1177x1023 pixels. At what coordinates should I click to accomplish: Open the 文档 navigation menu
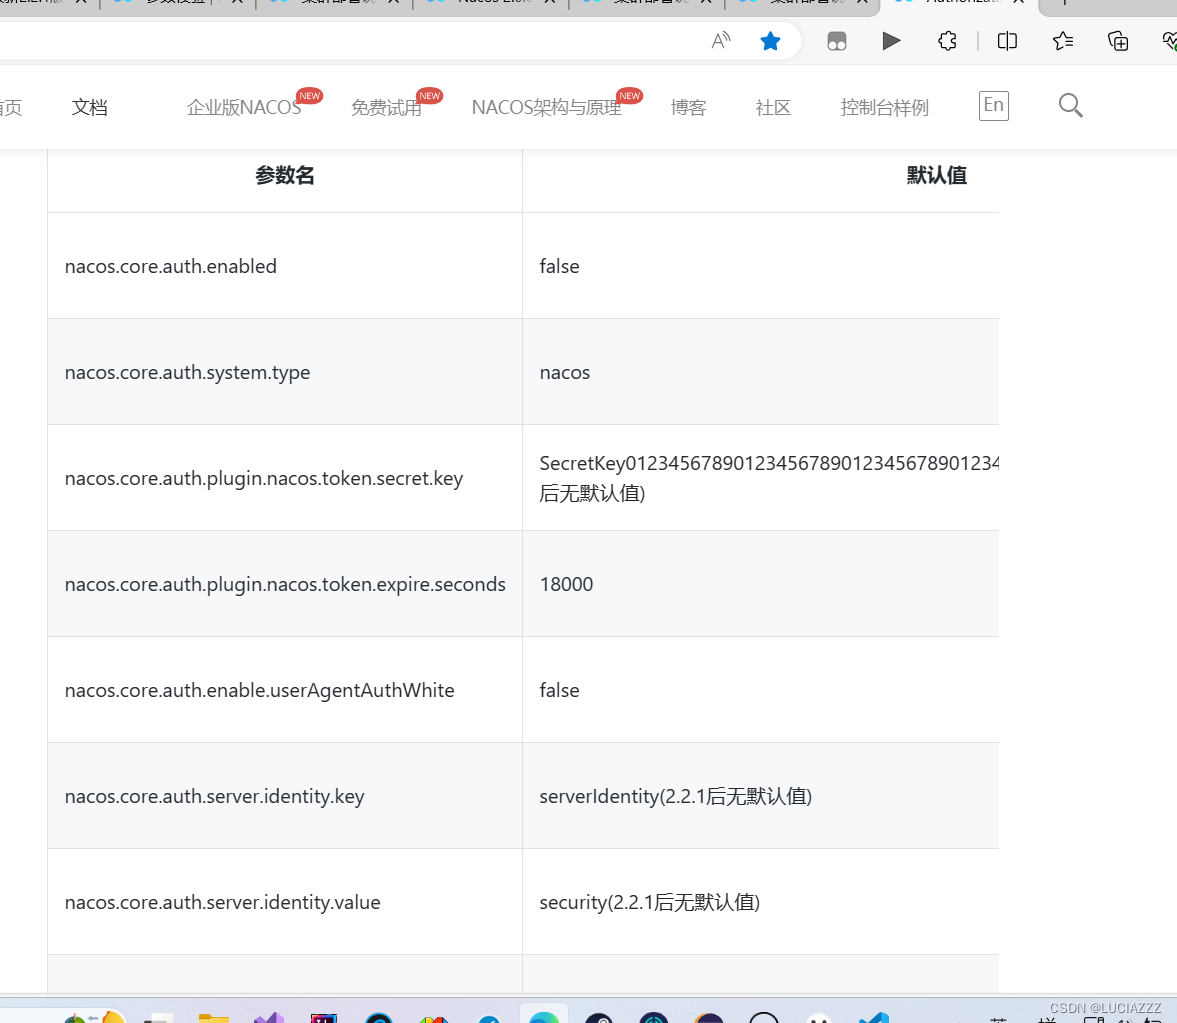[89, 107]
